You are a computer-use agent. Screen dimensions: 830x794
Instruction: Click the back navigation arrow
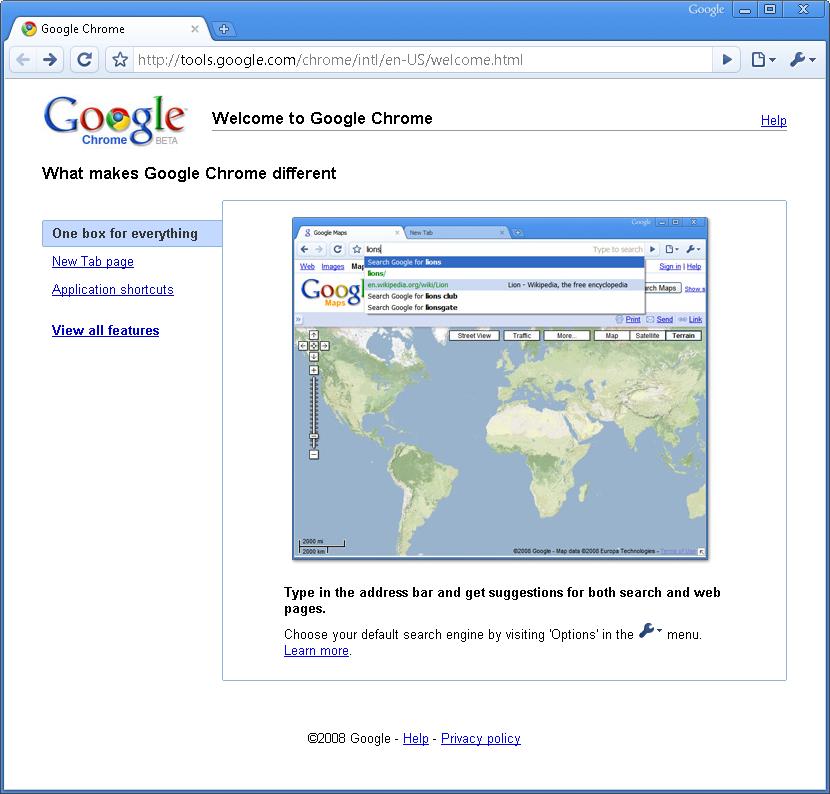[22, 59]
